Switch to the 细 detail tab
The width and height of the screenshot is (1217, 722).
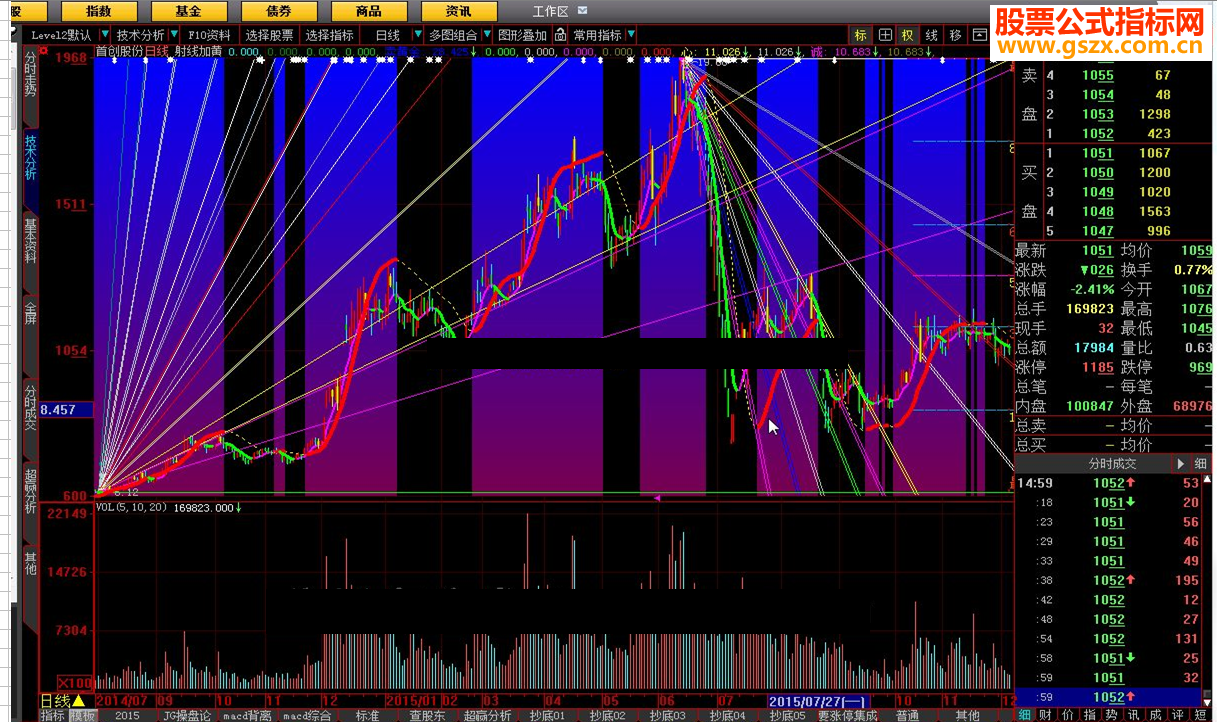[x=1025, y=715]
